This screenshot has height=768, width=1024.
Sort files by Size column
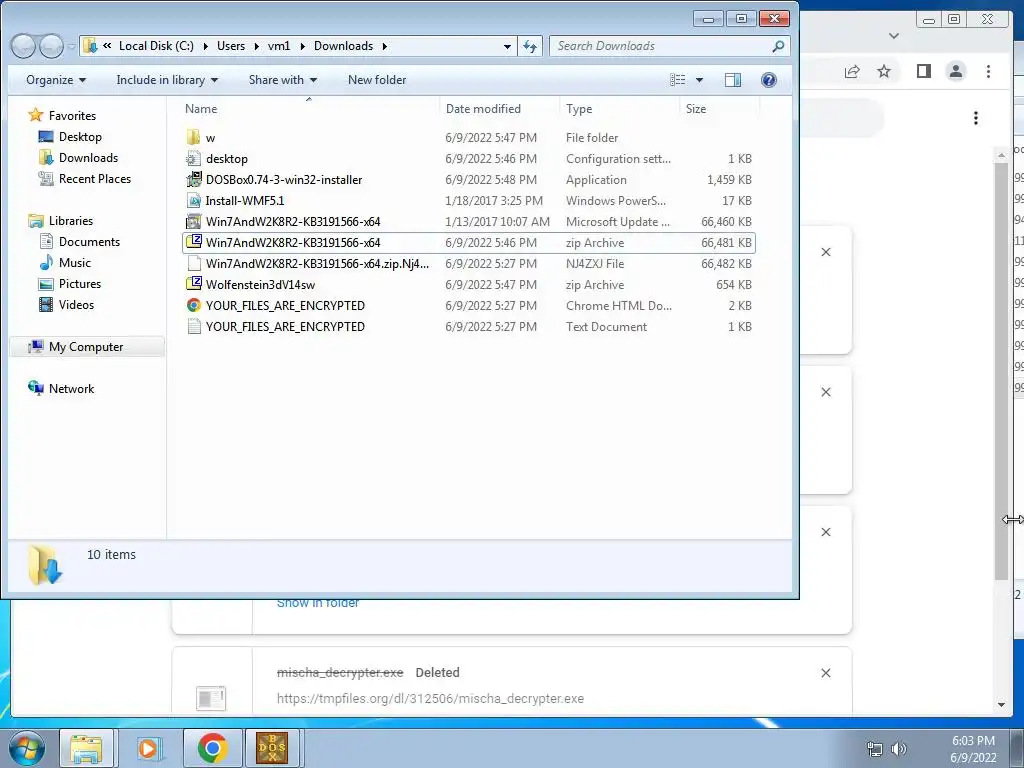[696, 108]
